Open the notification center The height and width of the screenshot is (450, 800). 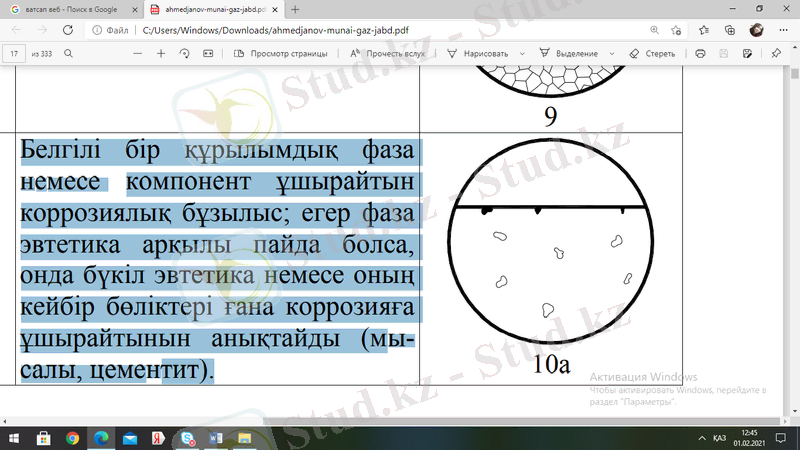click(x=781, y=438)
